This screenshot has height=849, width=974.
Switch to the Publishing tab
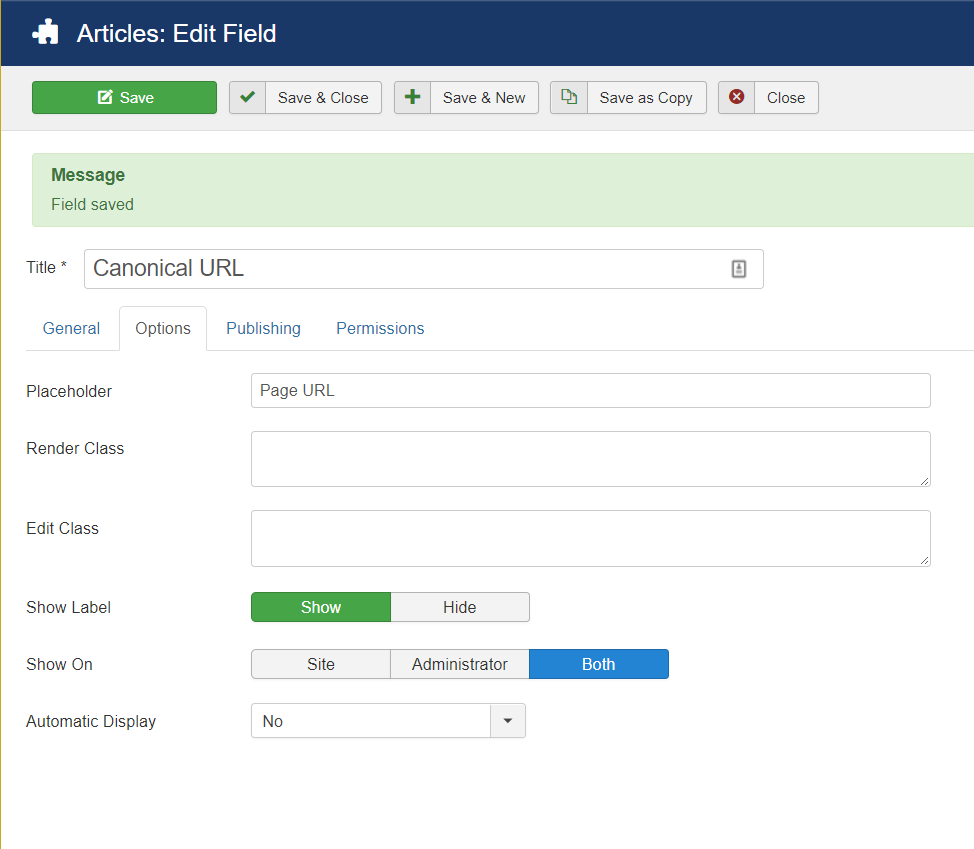(x=263, y=328)
